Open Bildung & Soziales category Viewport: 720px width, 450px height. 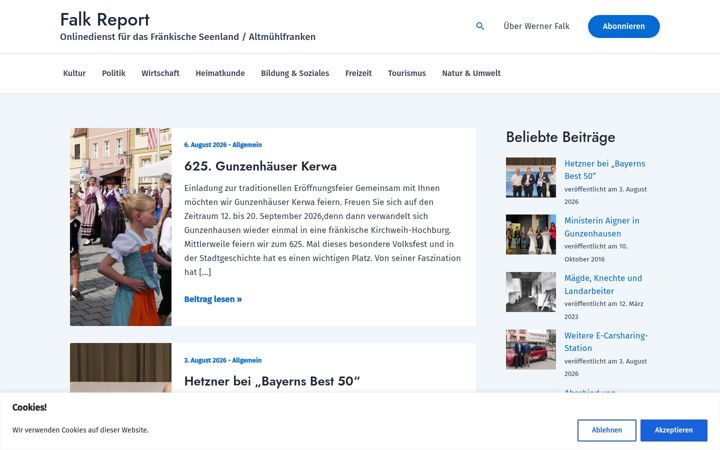295,73
